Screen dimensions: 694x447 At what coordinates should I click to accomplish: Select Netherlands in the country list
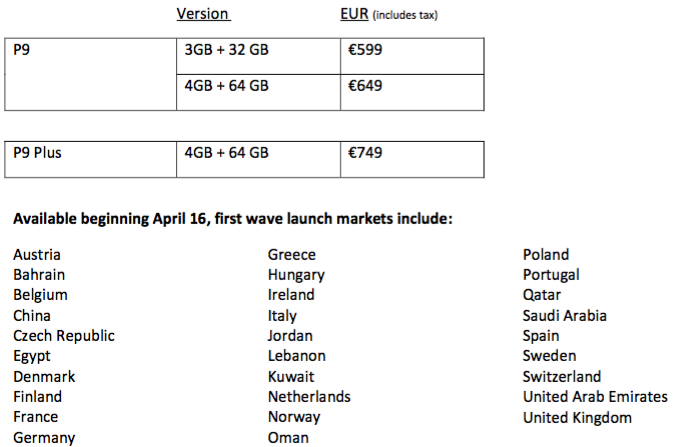tap(309, 396)
